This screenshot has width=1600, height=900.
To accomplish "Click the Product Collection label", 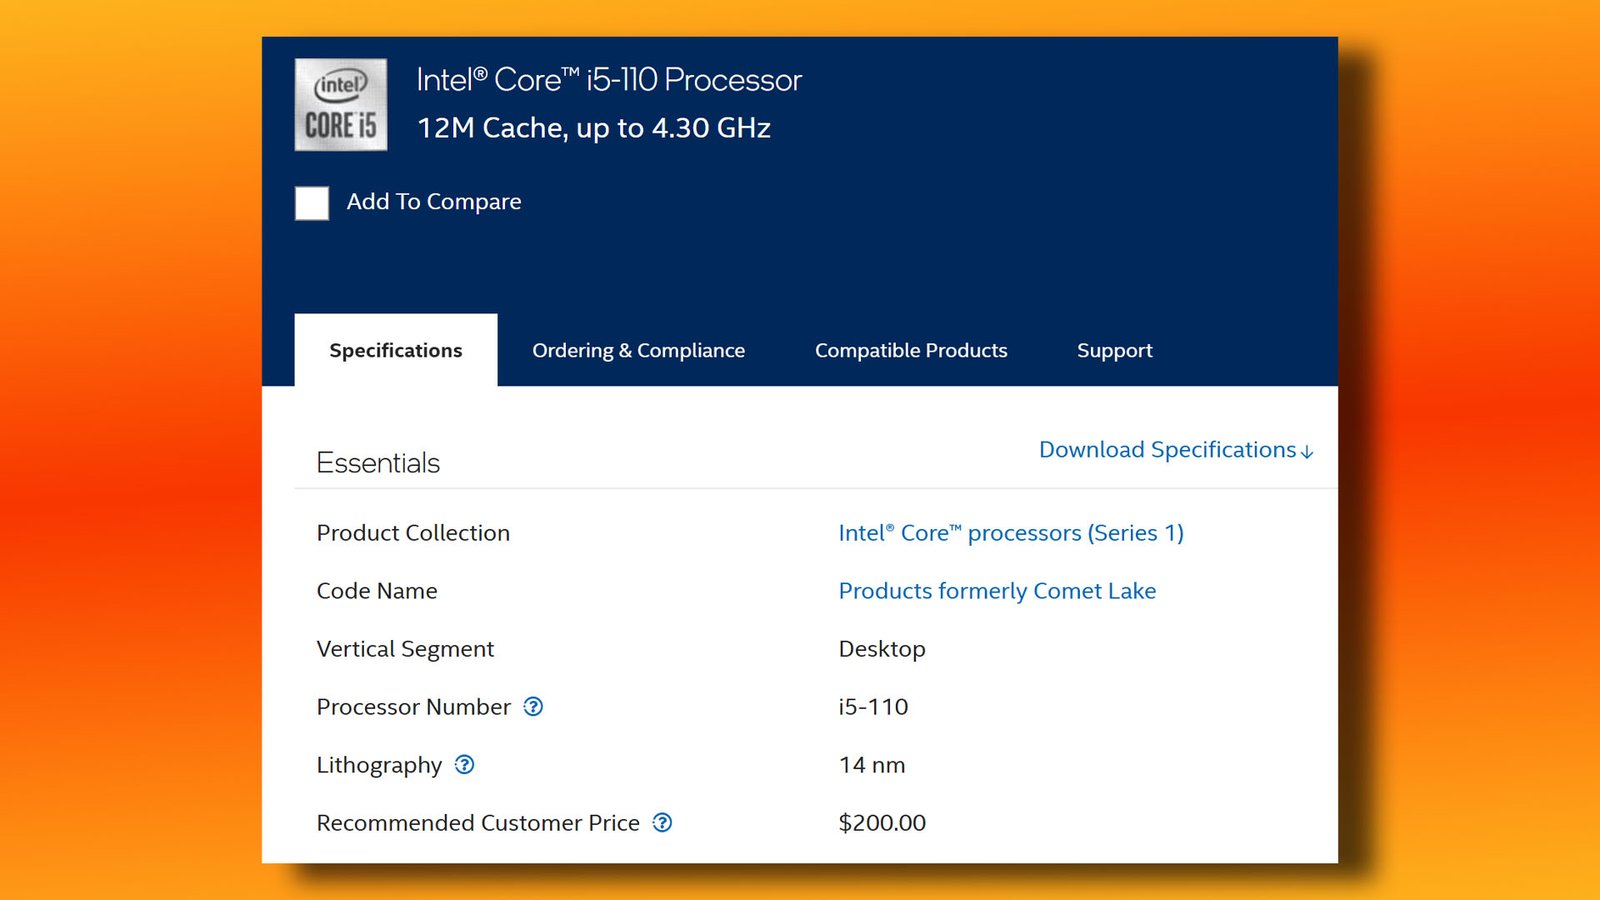I will 413,533.
